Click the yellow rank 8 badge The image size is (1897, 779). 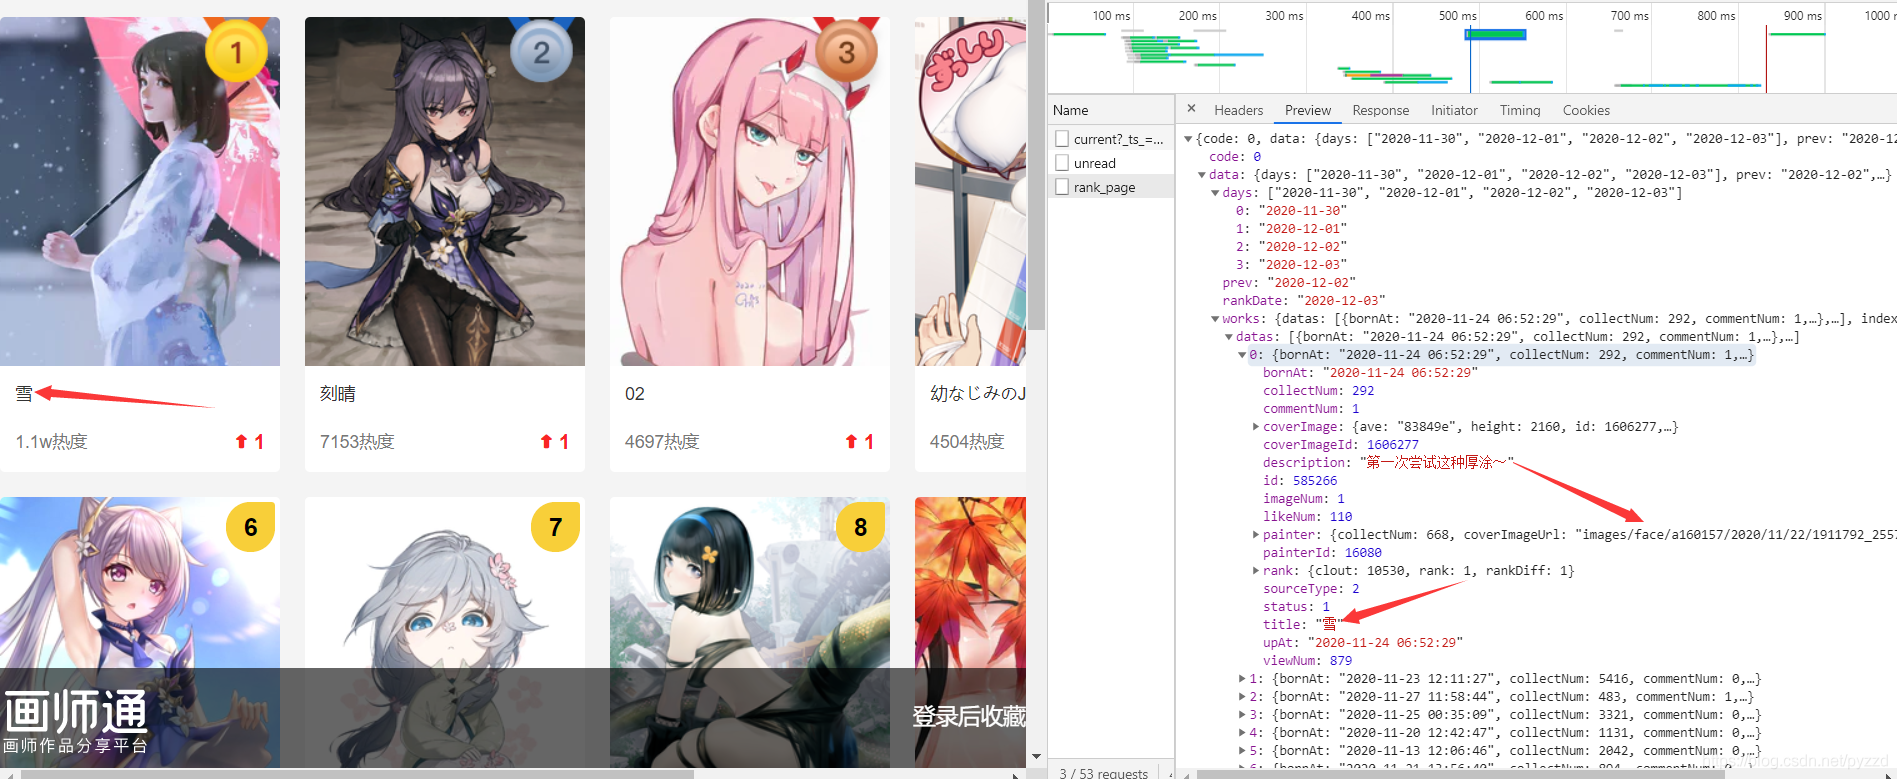(x=861, y=526)
